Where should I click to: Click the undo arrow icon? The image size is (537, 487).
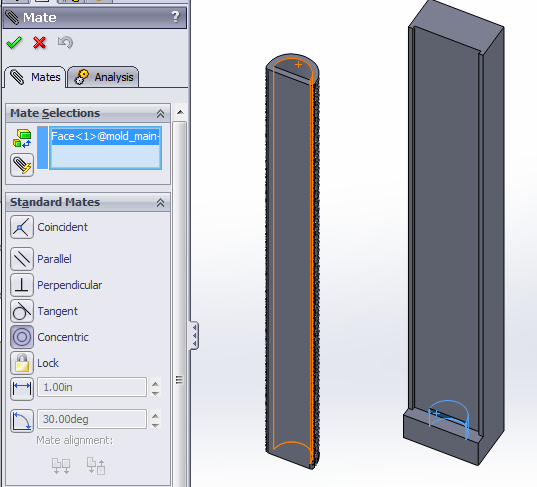click(x=65, y=42)
